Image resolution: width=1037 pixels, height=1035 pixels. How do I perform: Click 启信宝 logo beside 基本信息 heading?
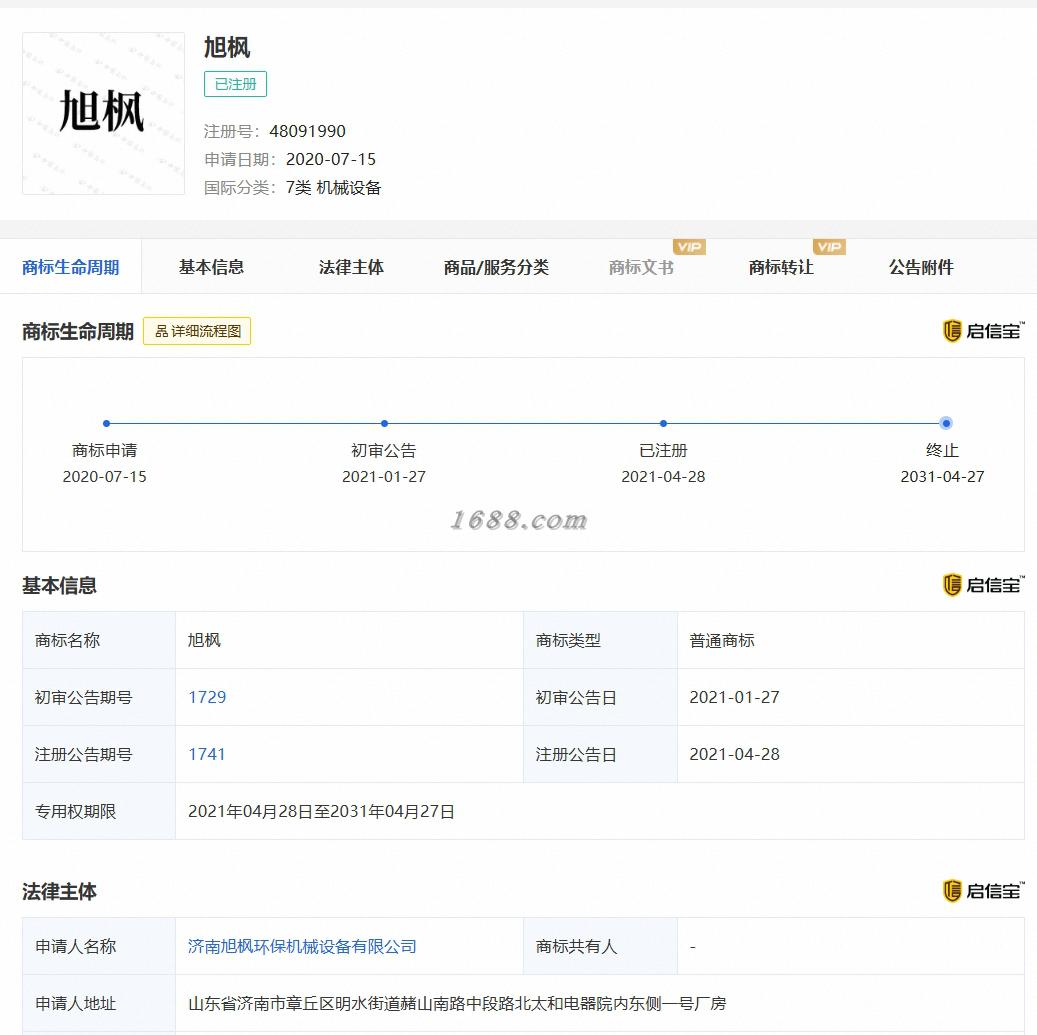(983, 585)
